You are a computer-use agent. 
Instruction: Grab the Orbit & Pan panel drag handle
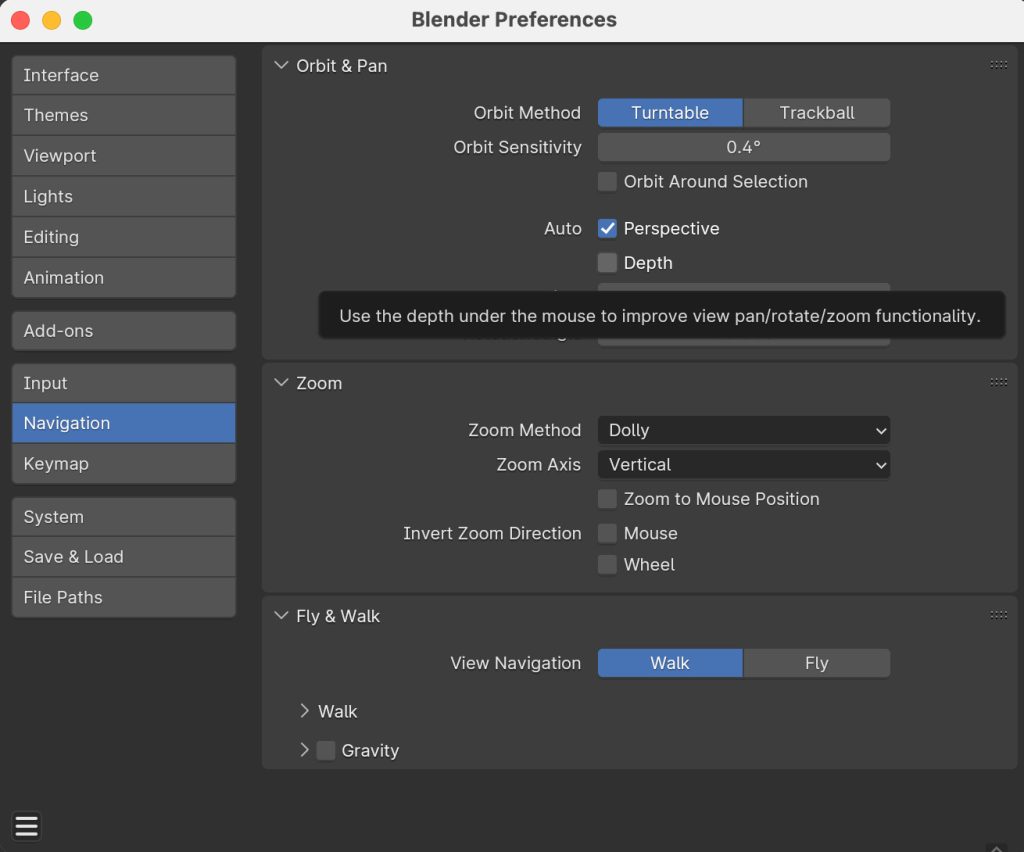pyautogui.click(x=998, y=65)
